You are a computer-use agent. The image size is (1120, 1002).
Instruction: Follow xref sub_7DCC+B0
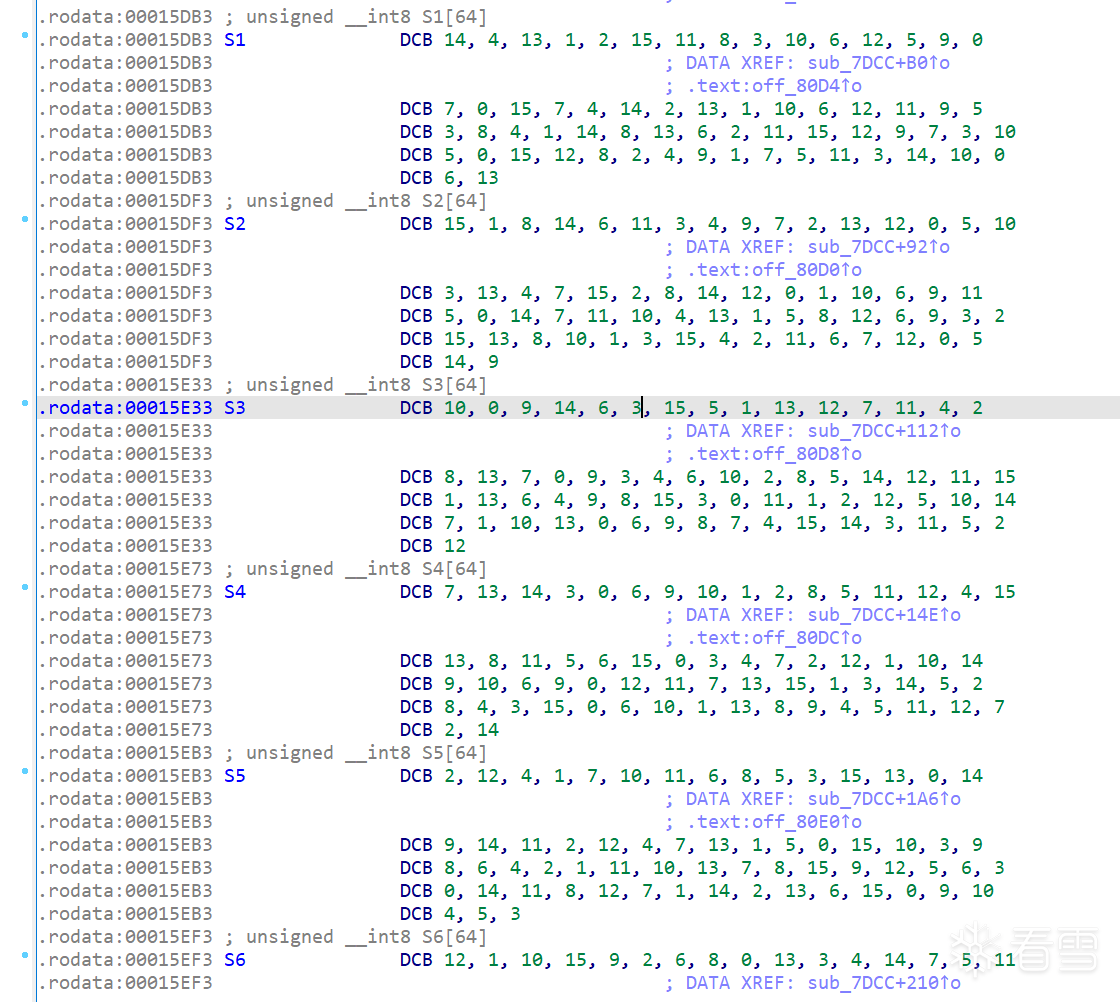coord(878,63)
